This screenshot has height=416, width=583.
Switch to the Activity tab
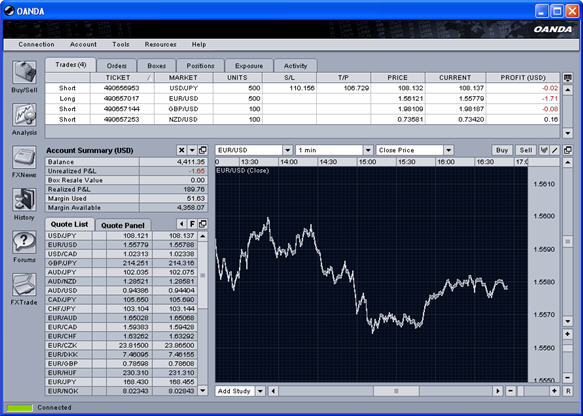(296, 66)
